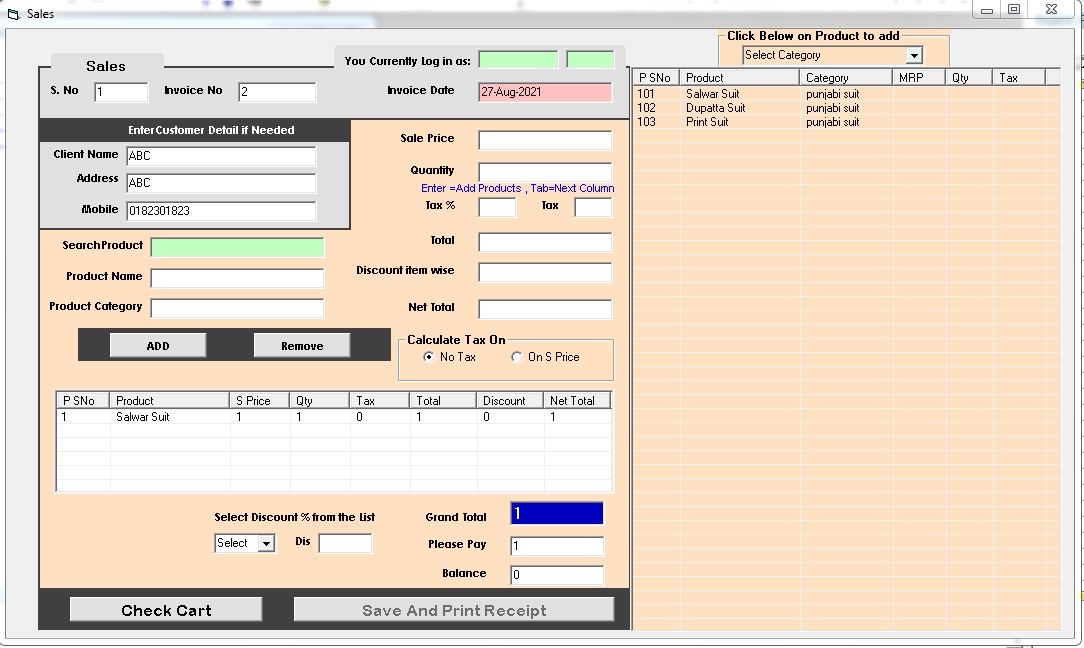Select the On S Price radio option
Image resolution: width=1084 pixels, height=648 pixels.
[517, 357]
